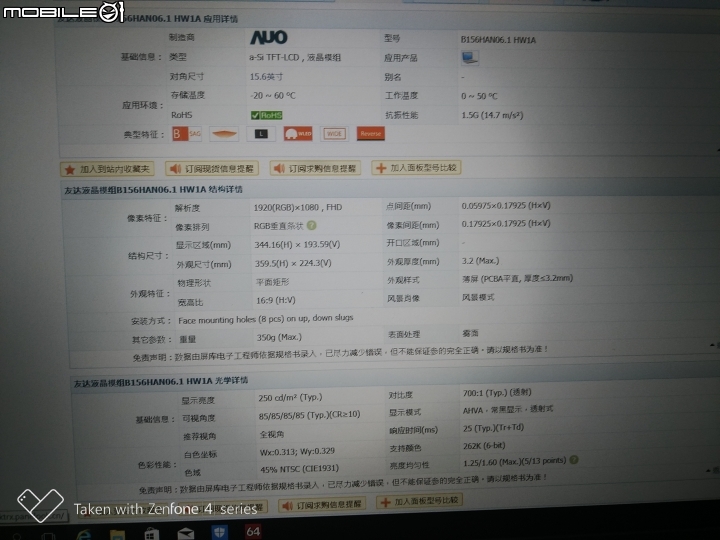
Task: Click weight value 350g (Max.)
Action: point(279,337)
